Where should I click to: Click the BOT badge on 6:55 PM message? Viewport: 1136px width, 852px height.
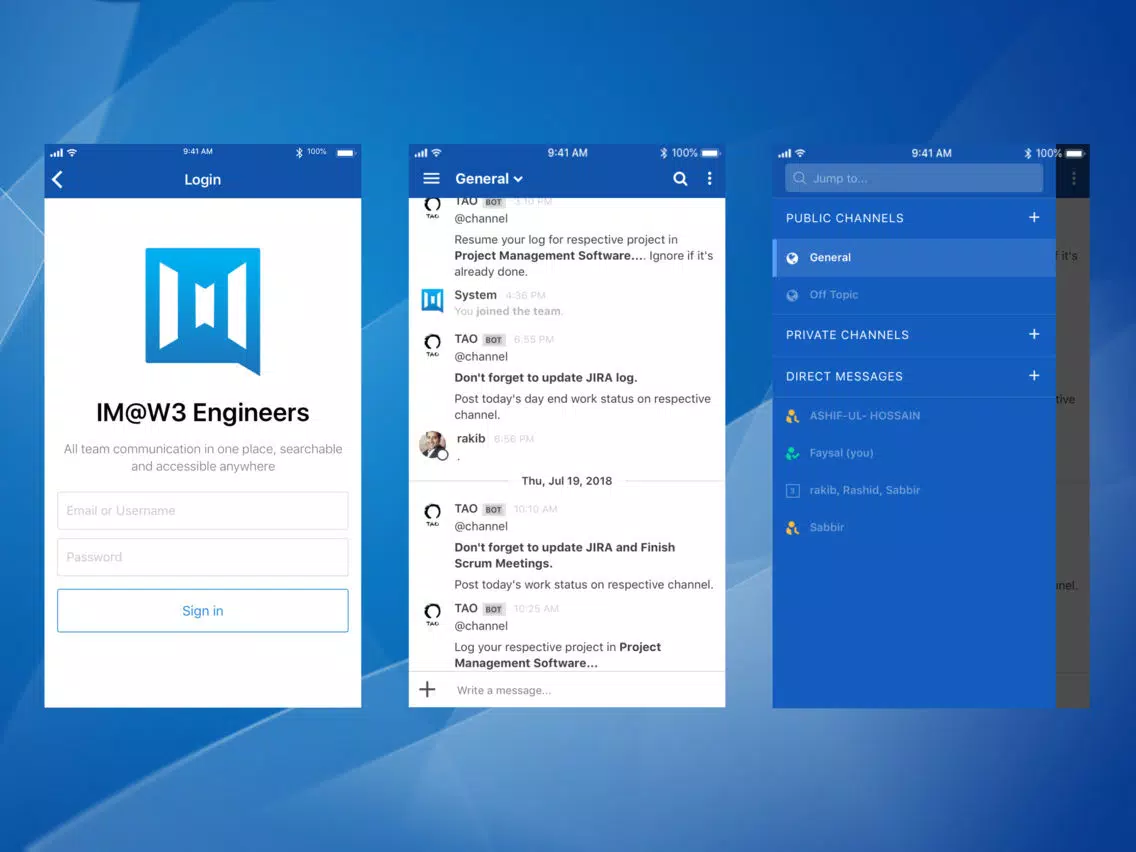493,340
